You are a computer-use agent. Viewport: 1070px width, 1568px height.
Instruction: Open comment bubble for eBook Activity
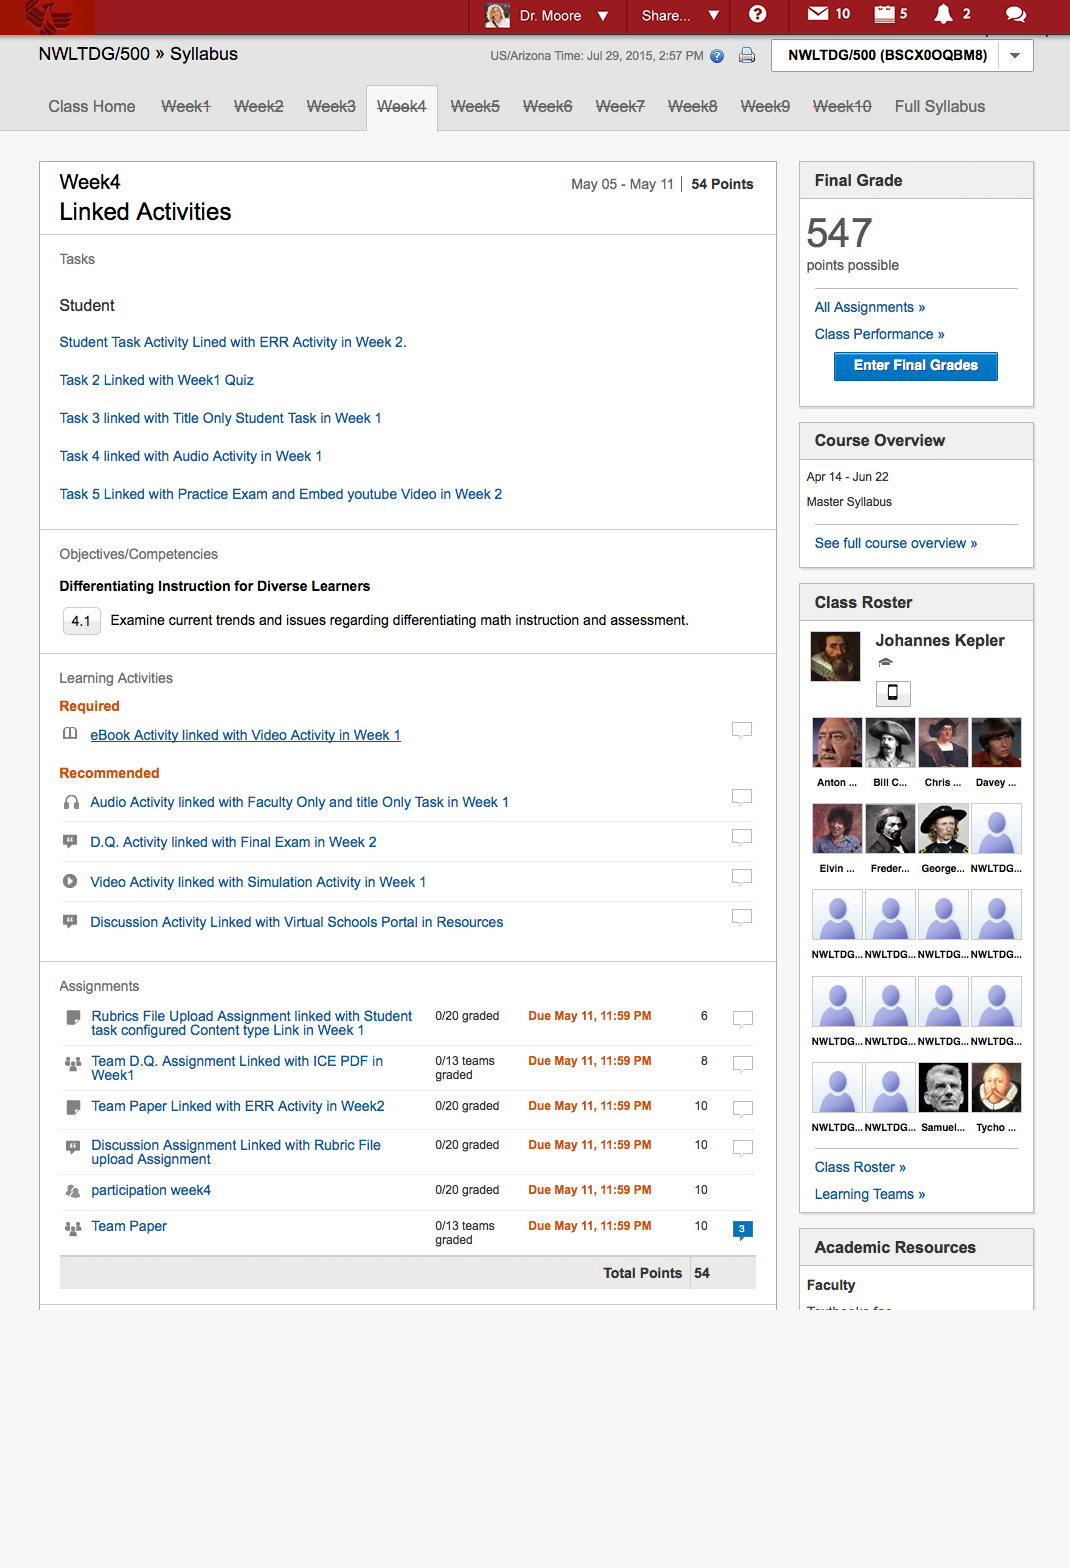pyautogui.click(x=742, y=731)
